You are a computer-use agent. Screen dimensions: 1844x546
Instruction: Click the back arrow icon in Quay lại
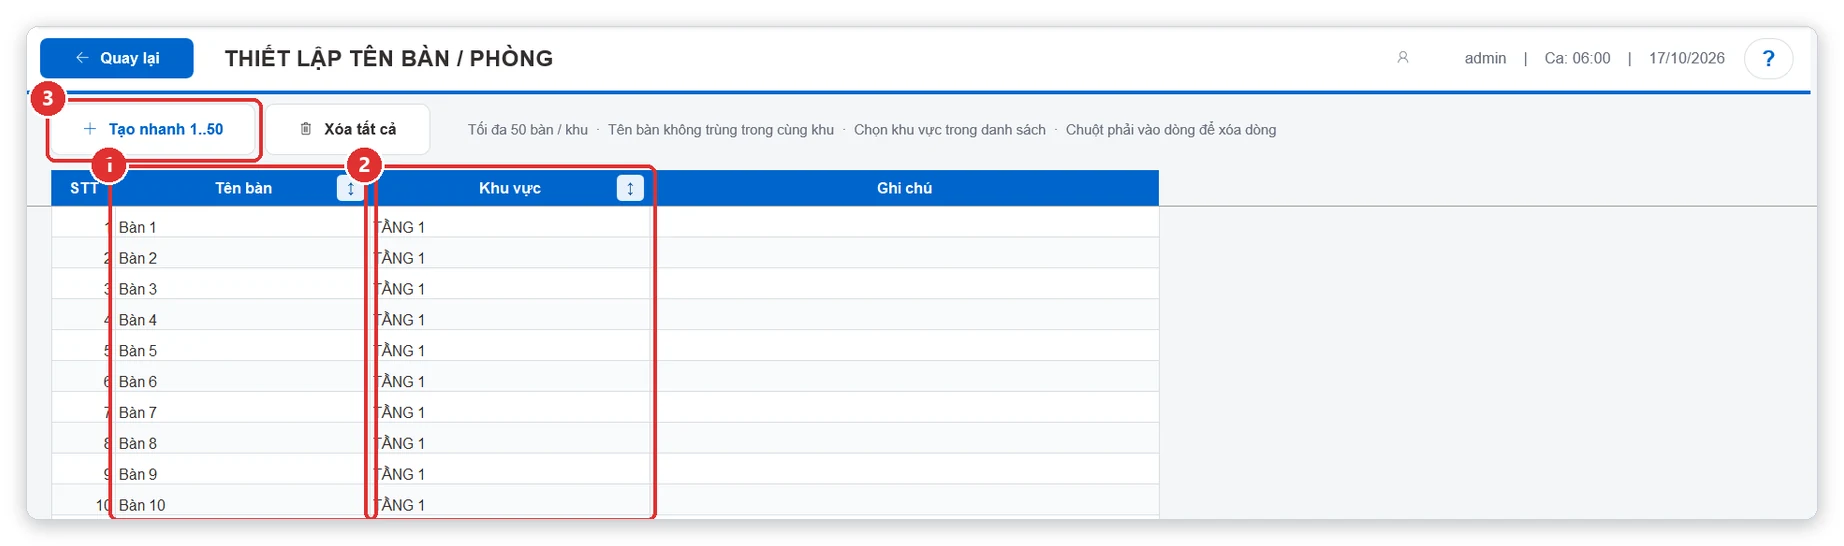(82, 58)
